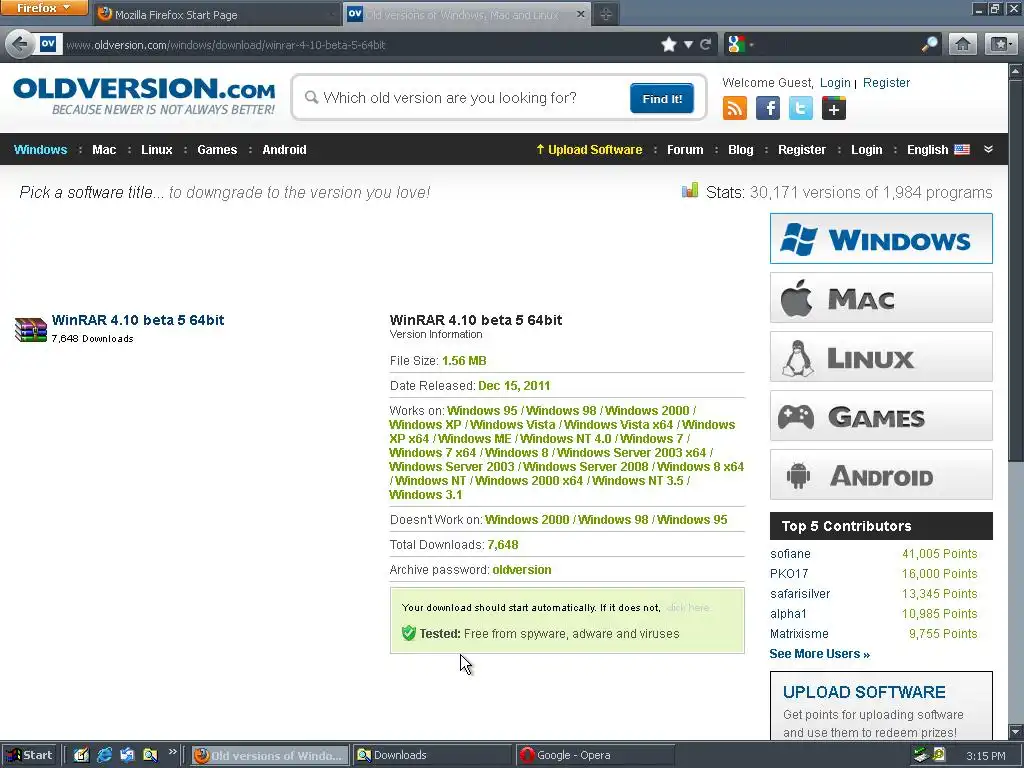Open Linux in the nav bar
The width and height of the screenshot is (1024, 768).
click(157, 150)
